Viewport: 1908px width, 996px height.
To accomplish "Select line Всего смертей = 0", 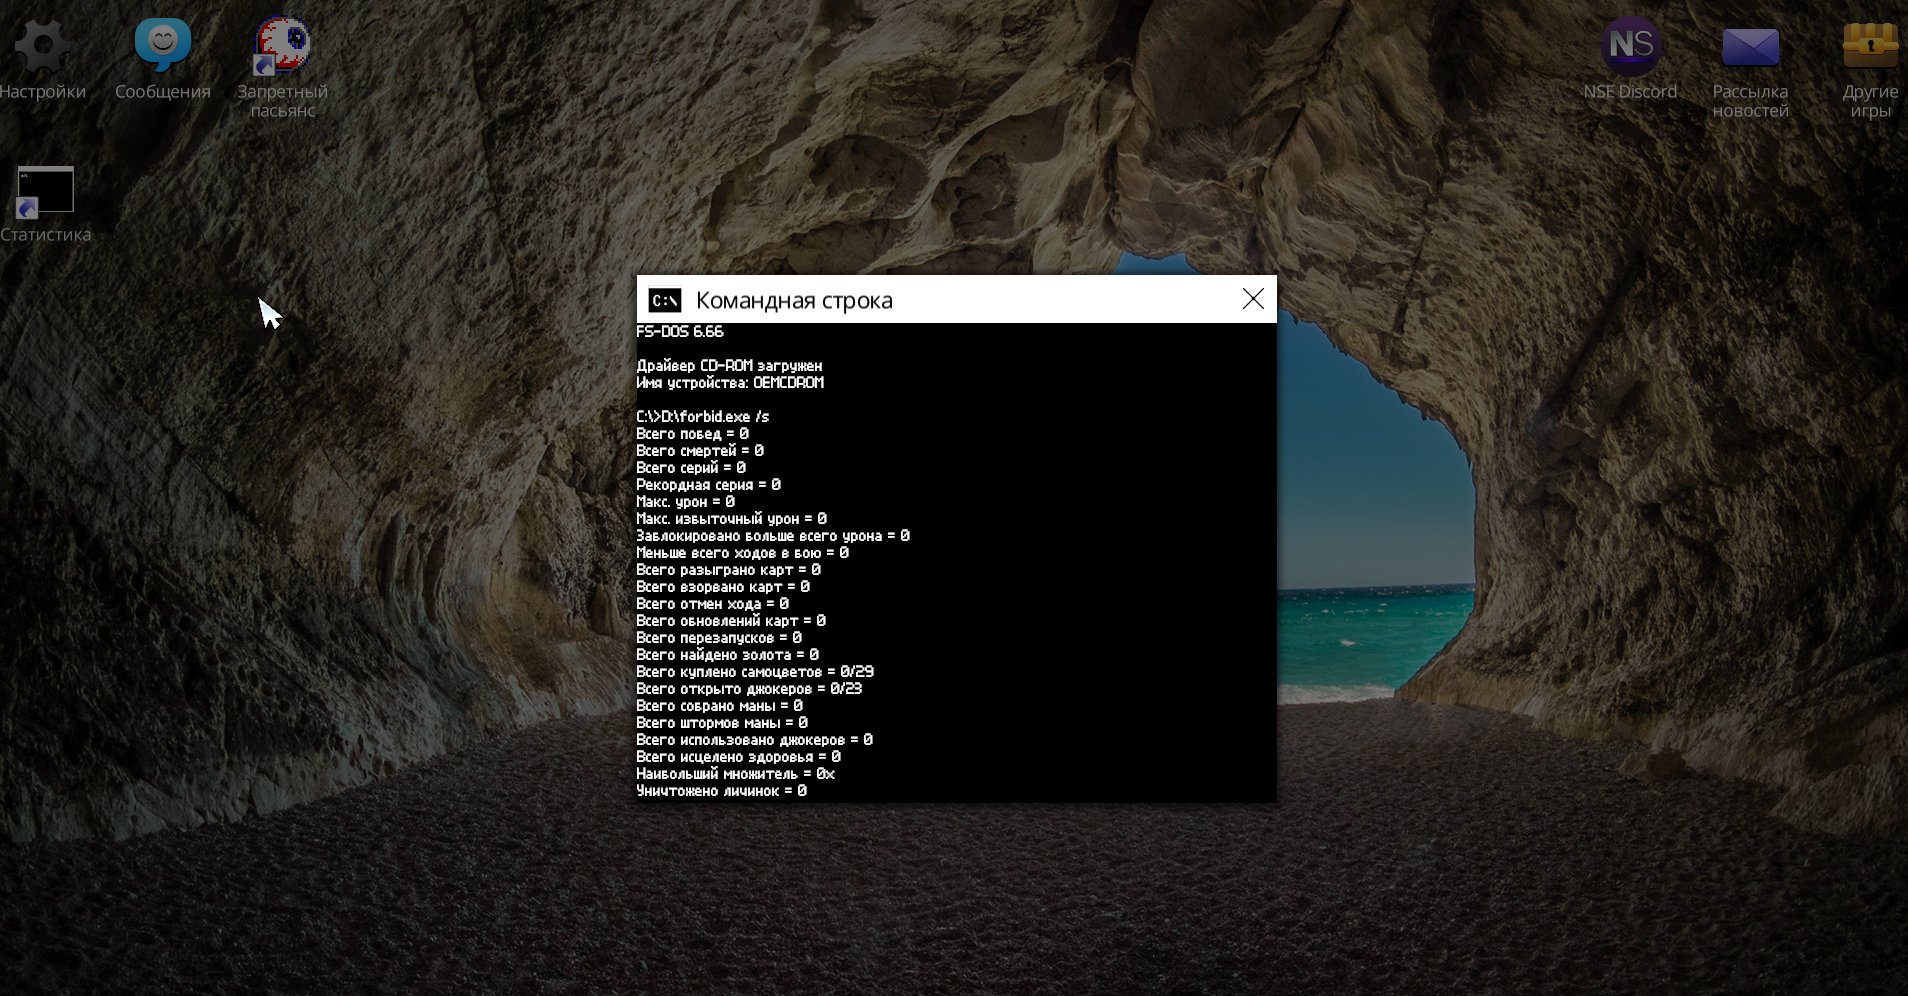I will pyautogui.click(x=700, y=451).
